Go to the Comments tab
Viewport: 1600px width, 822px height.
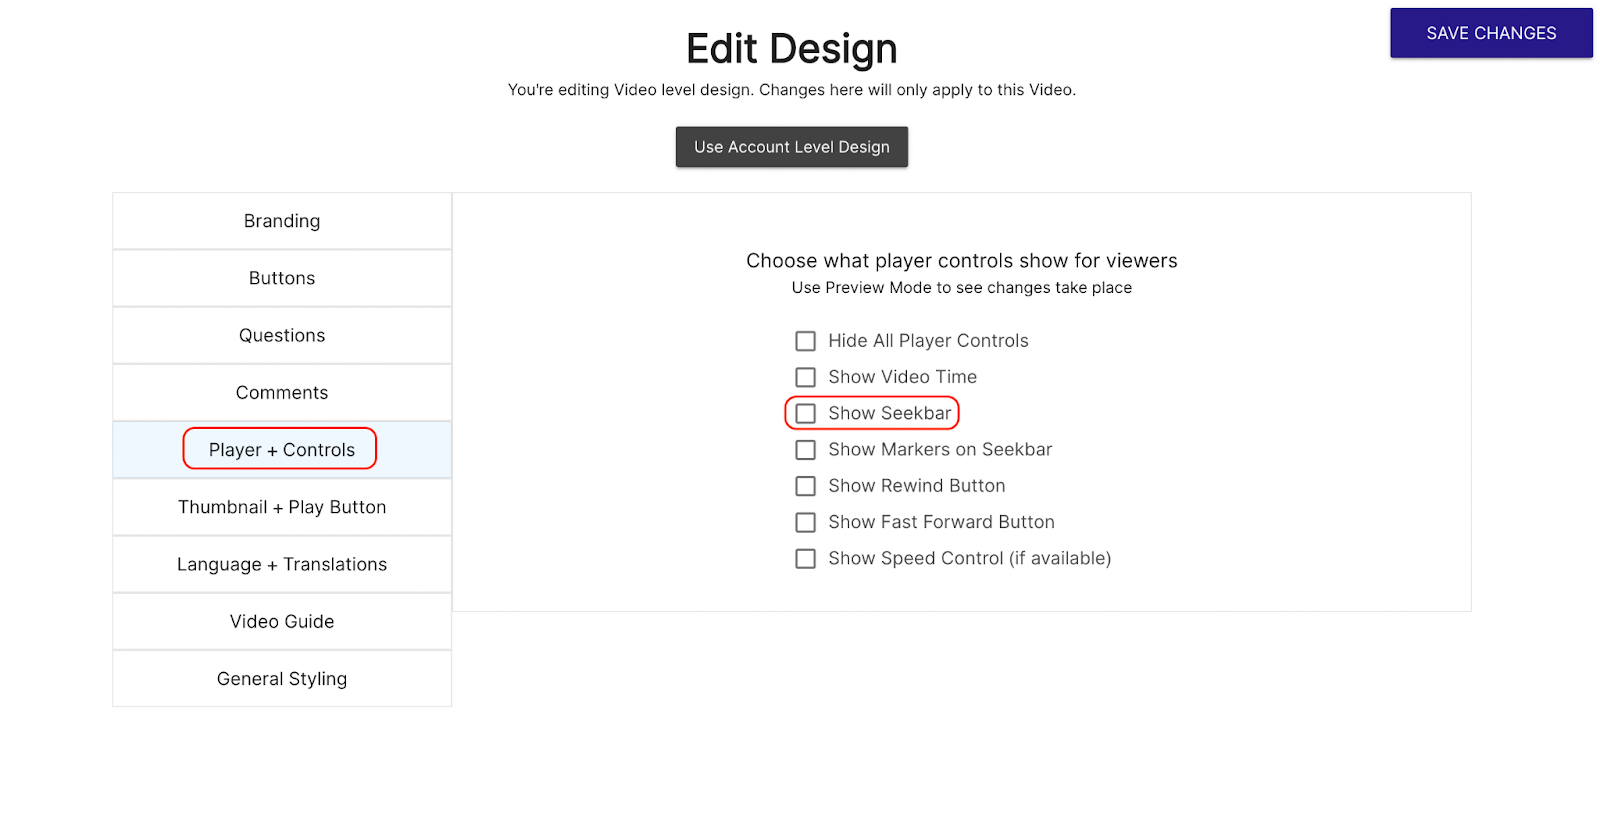pyautogui.click(x=282, y=393)
